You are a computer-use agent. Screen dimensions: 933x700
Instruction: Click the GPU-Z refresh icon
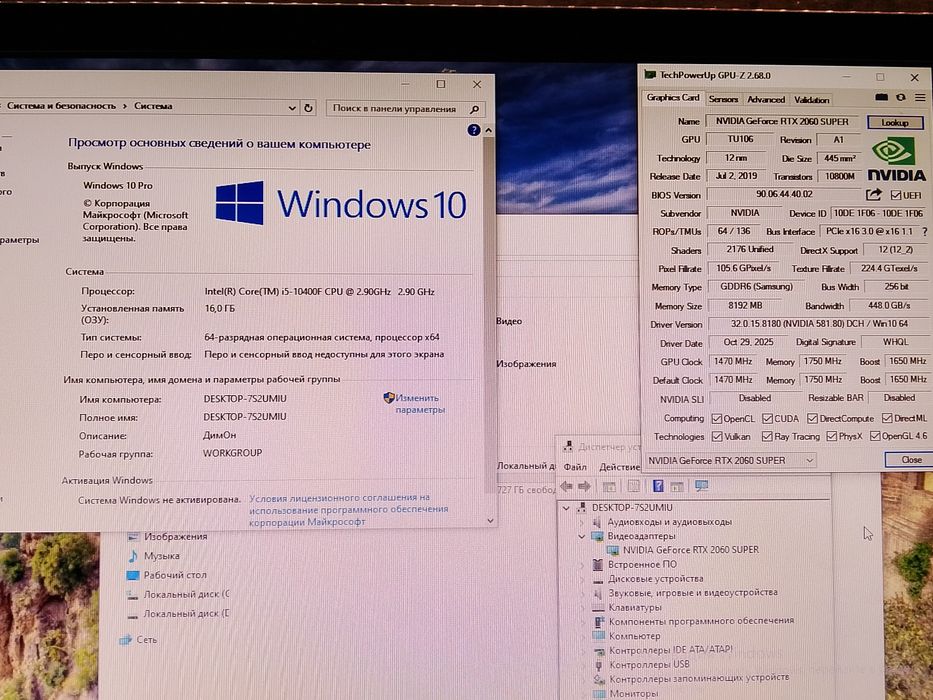tap(901, 98)
